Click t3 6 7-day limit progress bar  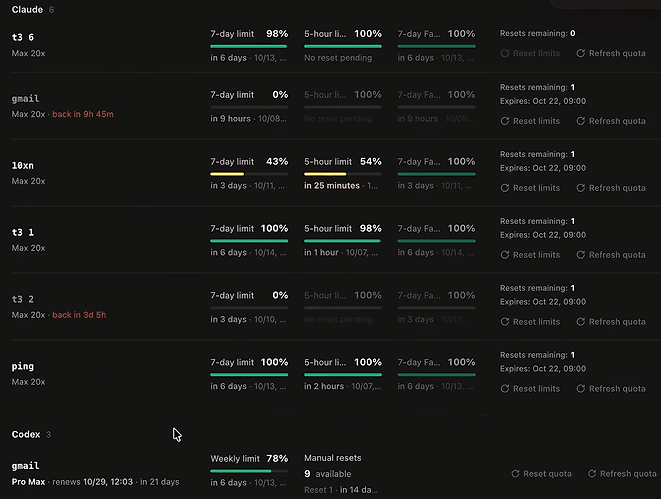(x=249, y=46)
